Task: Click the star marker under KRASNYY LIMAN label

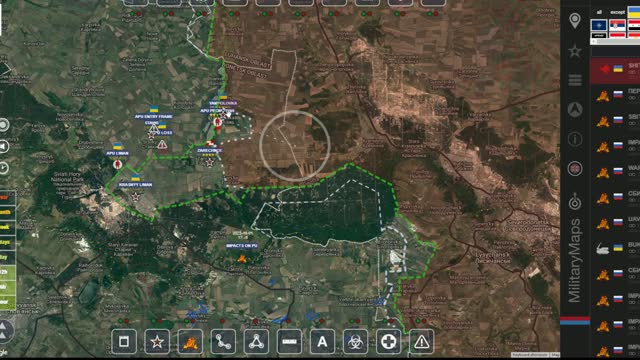Action: (136, 197)
